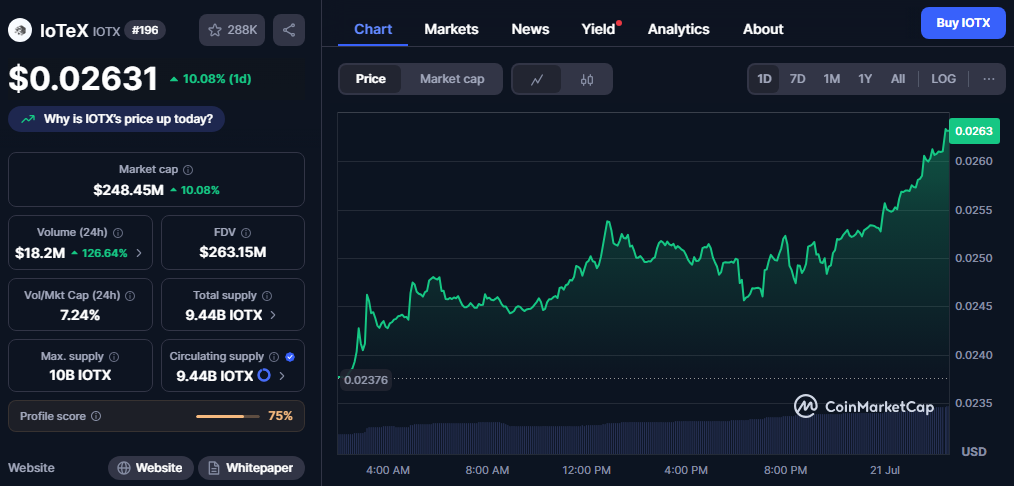The width and height of the screenshot is (1014, 486).
Task: Click the 0.02376 opening price label
Action: pyautogui.click(x=366, y=380)
